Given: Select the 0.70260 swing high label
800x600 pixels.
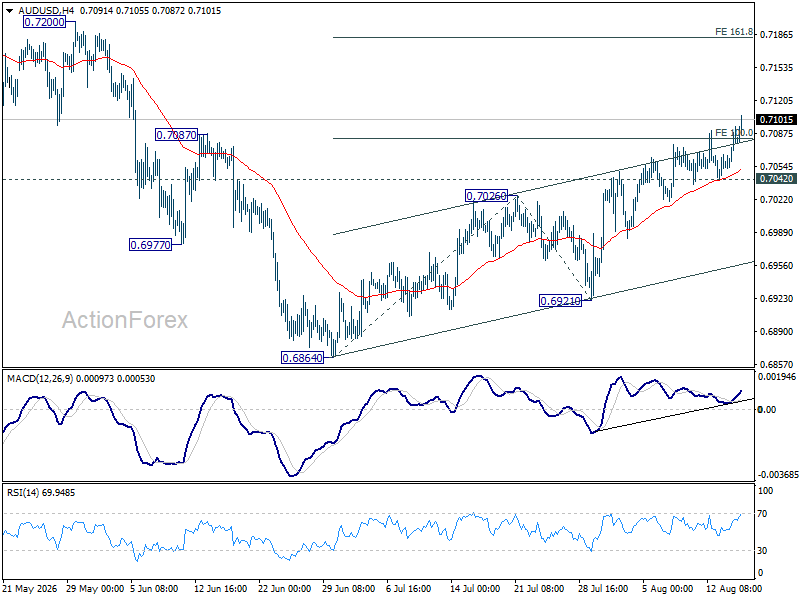Looking at the screenshot, I should (x=487, y=195).
